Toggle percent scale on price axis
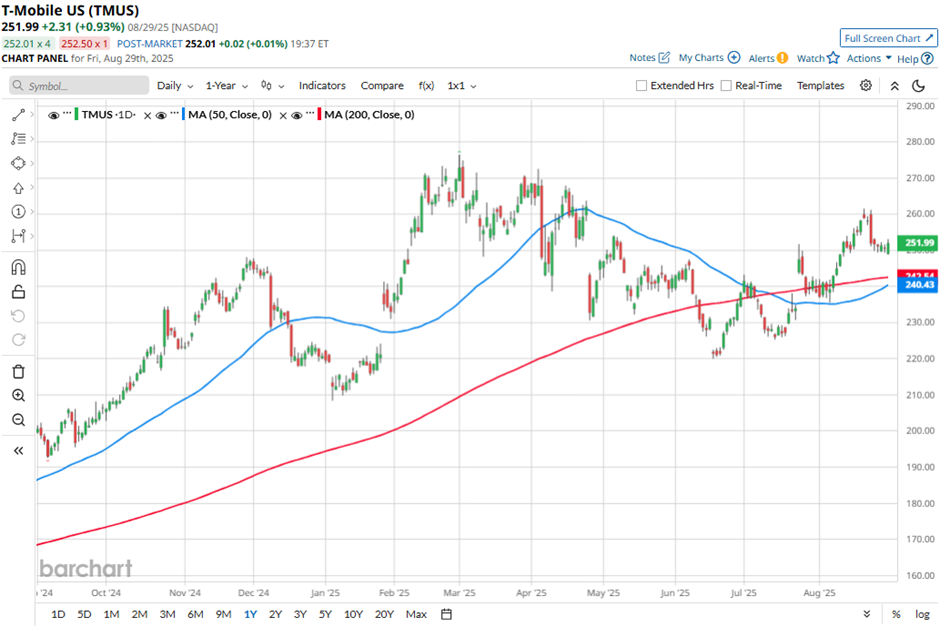This screenshot has height=627, width=940. click(896, 614)
